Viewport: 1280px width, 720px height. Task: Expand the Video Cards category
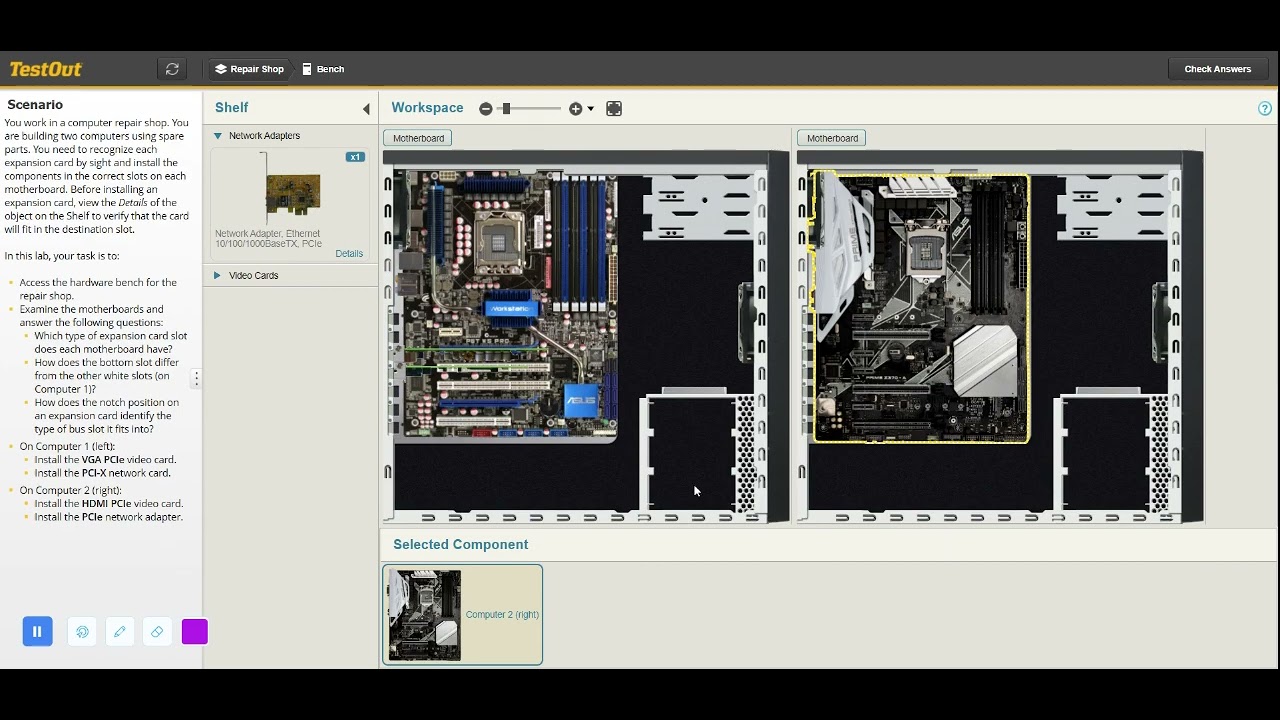pyautogui.click(x=218, y=276)
